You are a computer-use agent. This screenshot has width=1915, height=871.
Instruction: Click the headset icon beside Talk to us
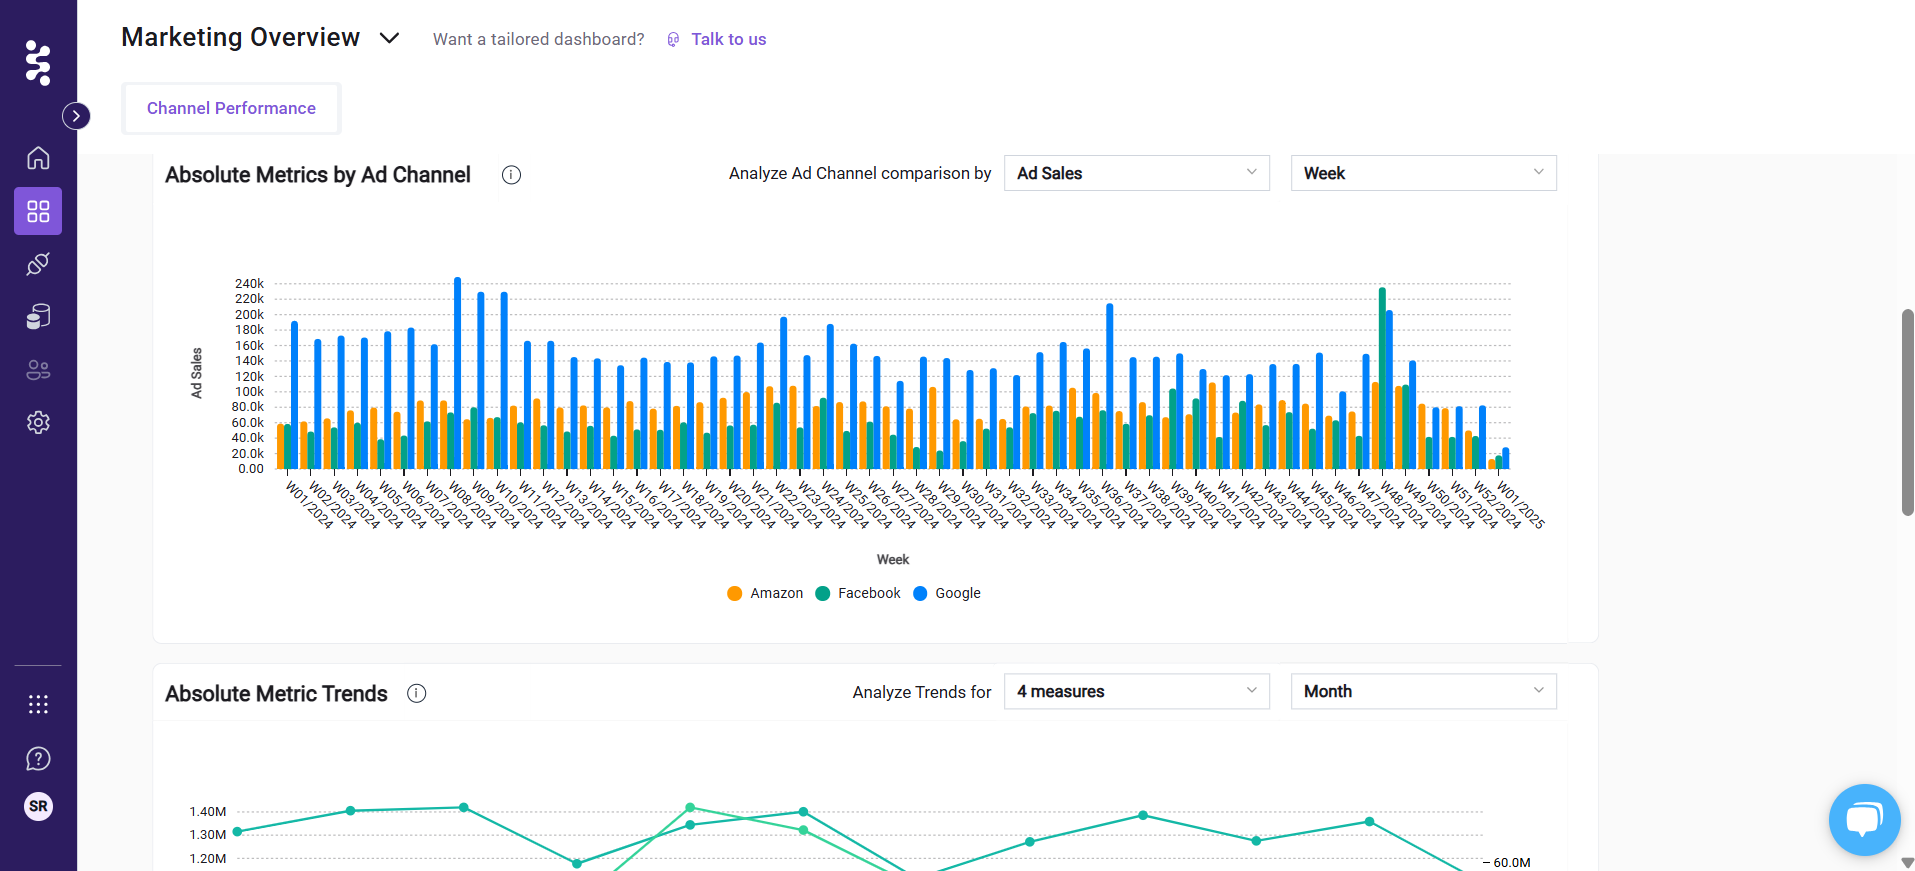[x=673, y=40]
